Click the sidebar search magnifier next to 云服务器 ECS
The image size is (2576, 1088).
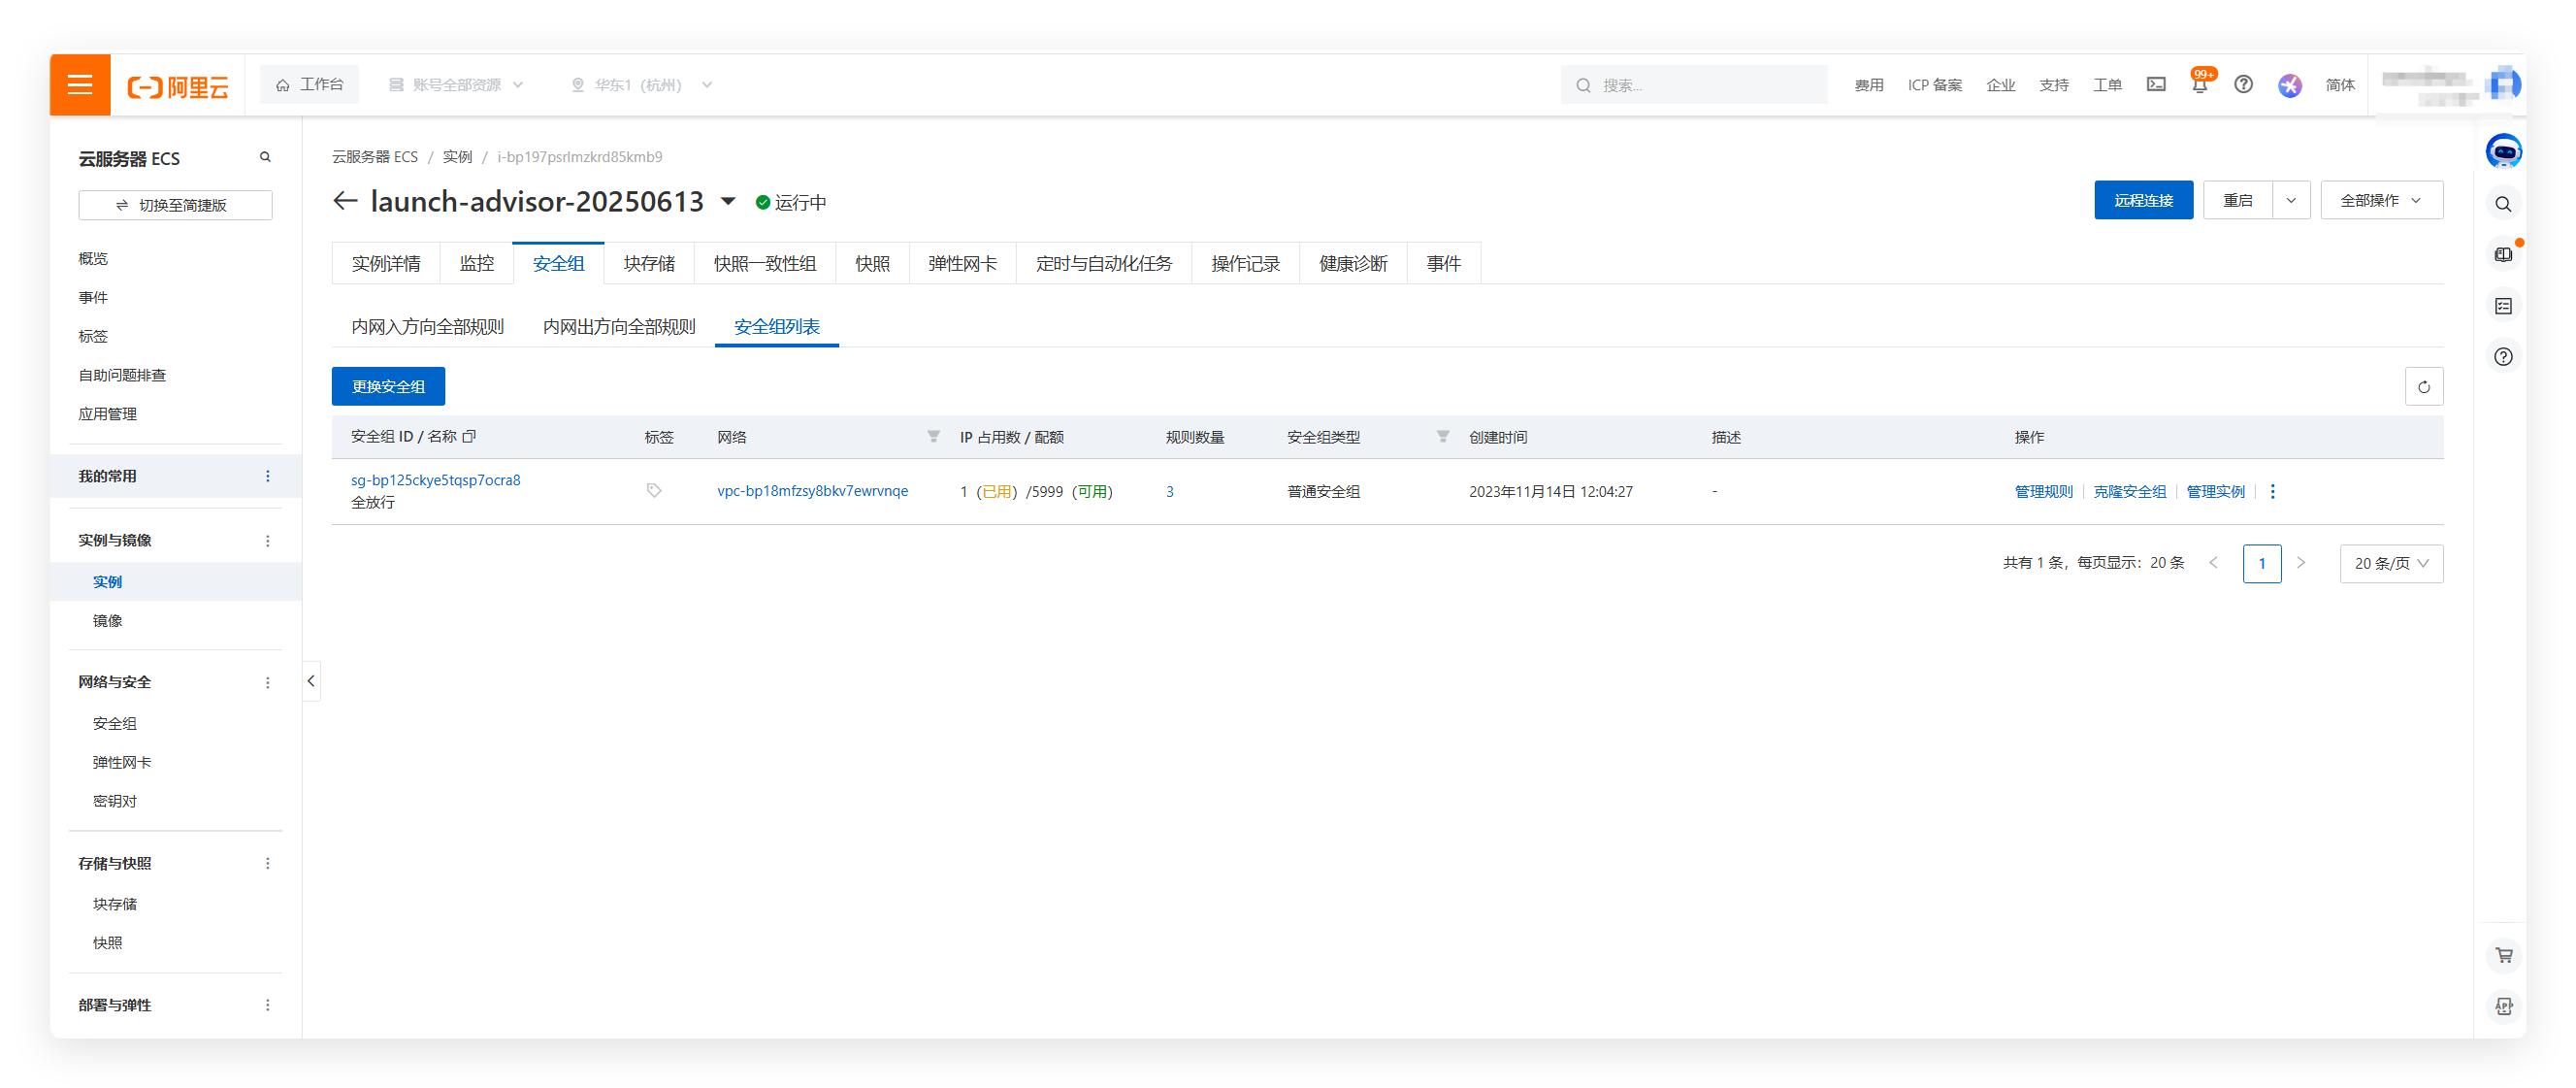pos(265,158)
